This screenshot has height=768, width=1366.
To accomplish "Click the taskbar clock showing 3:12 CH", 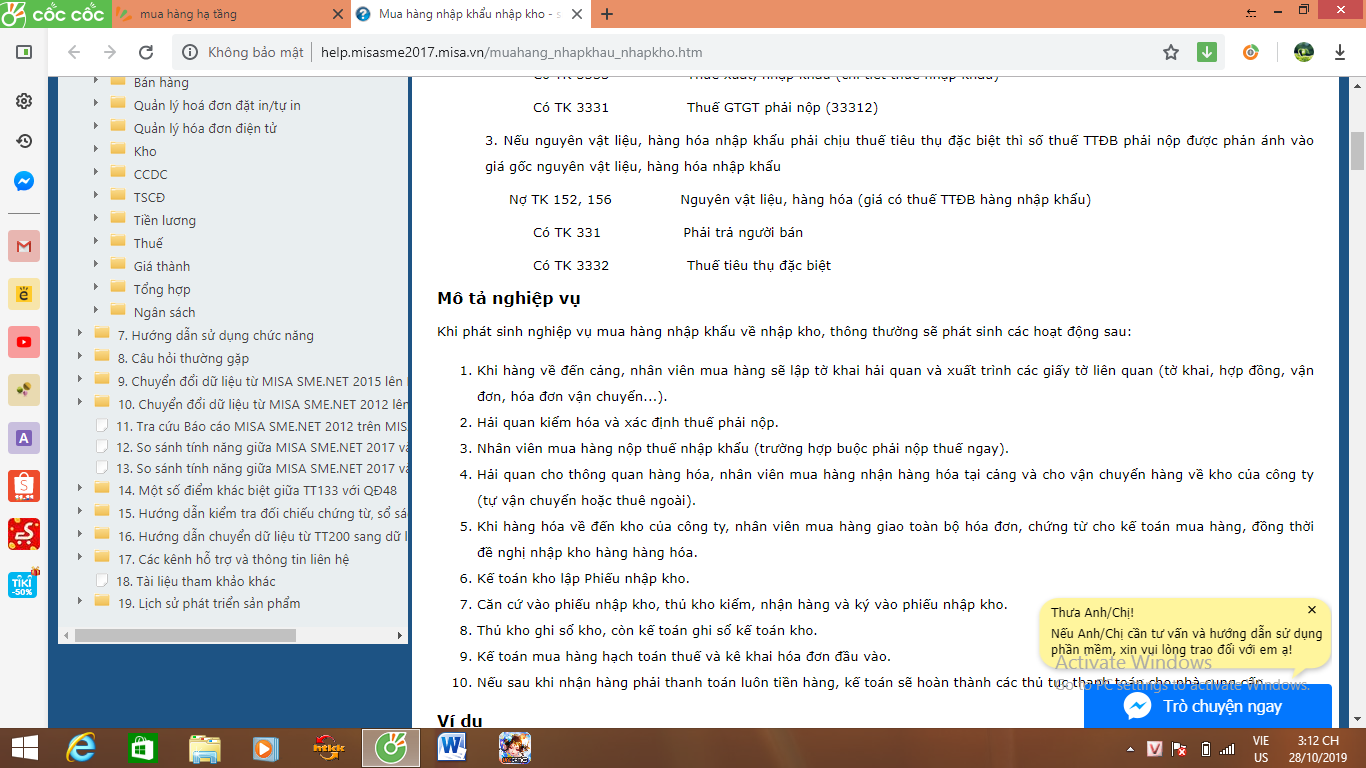I will point(1316,748).
